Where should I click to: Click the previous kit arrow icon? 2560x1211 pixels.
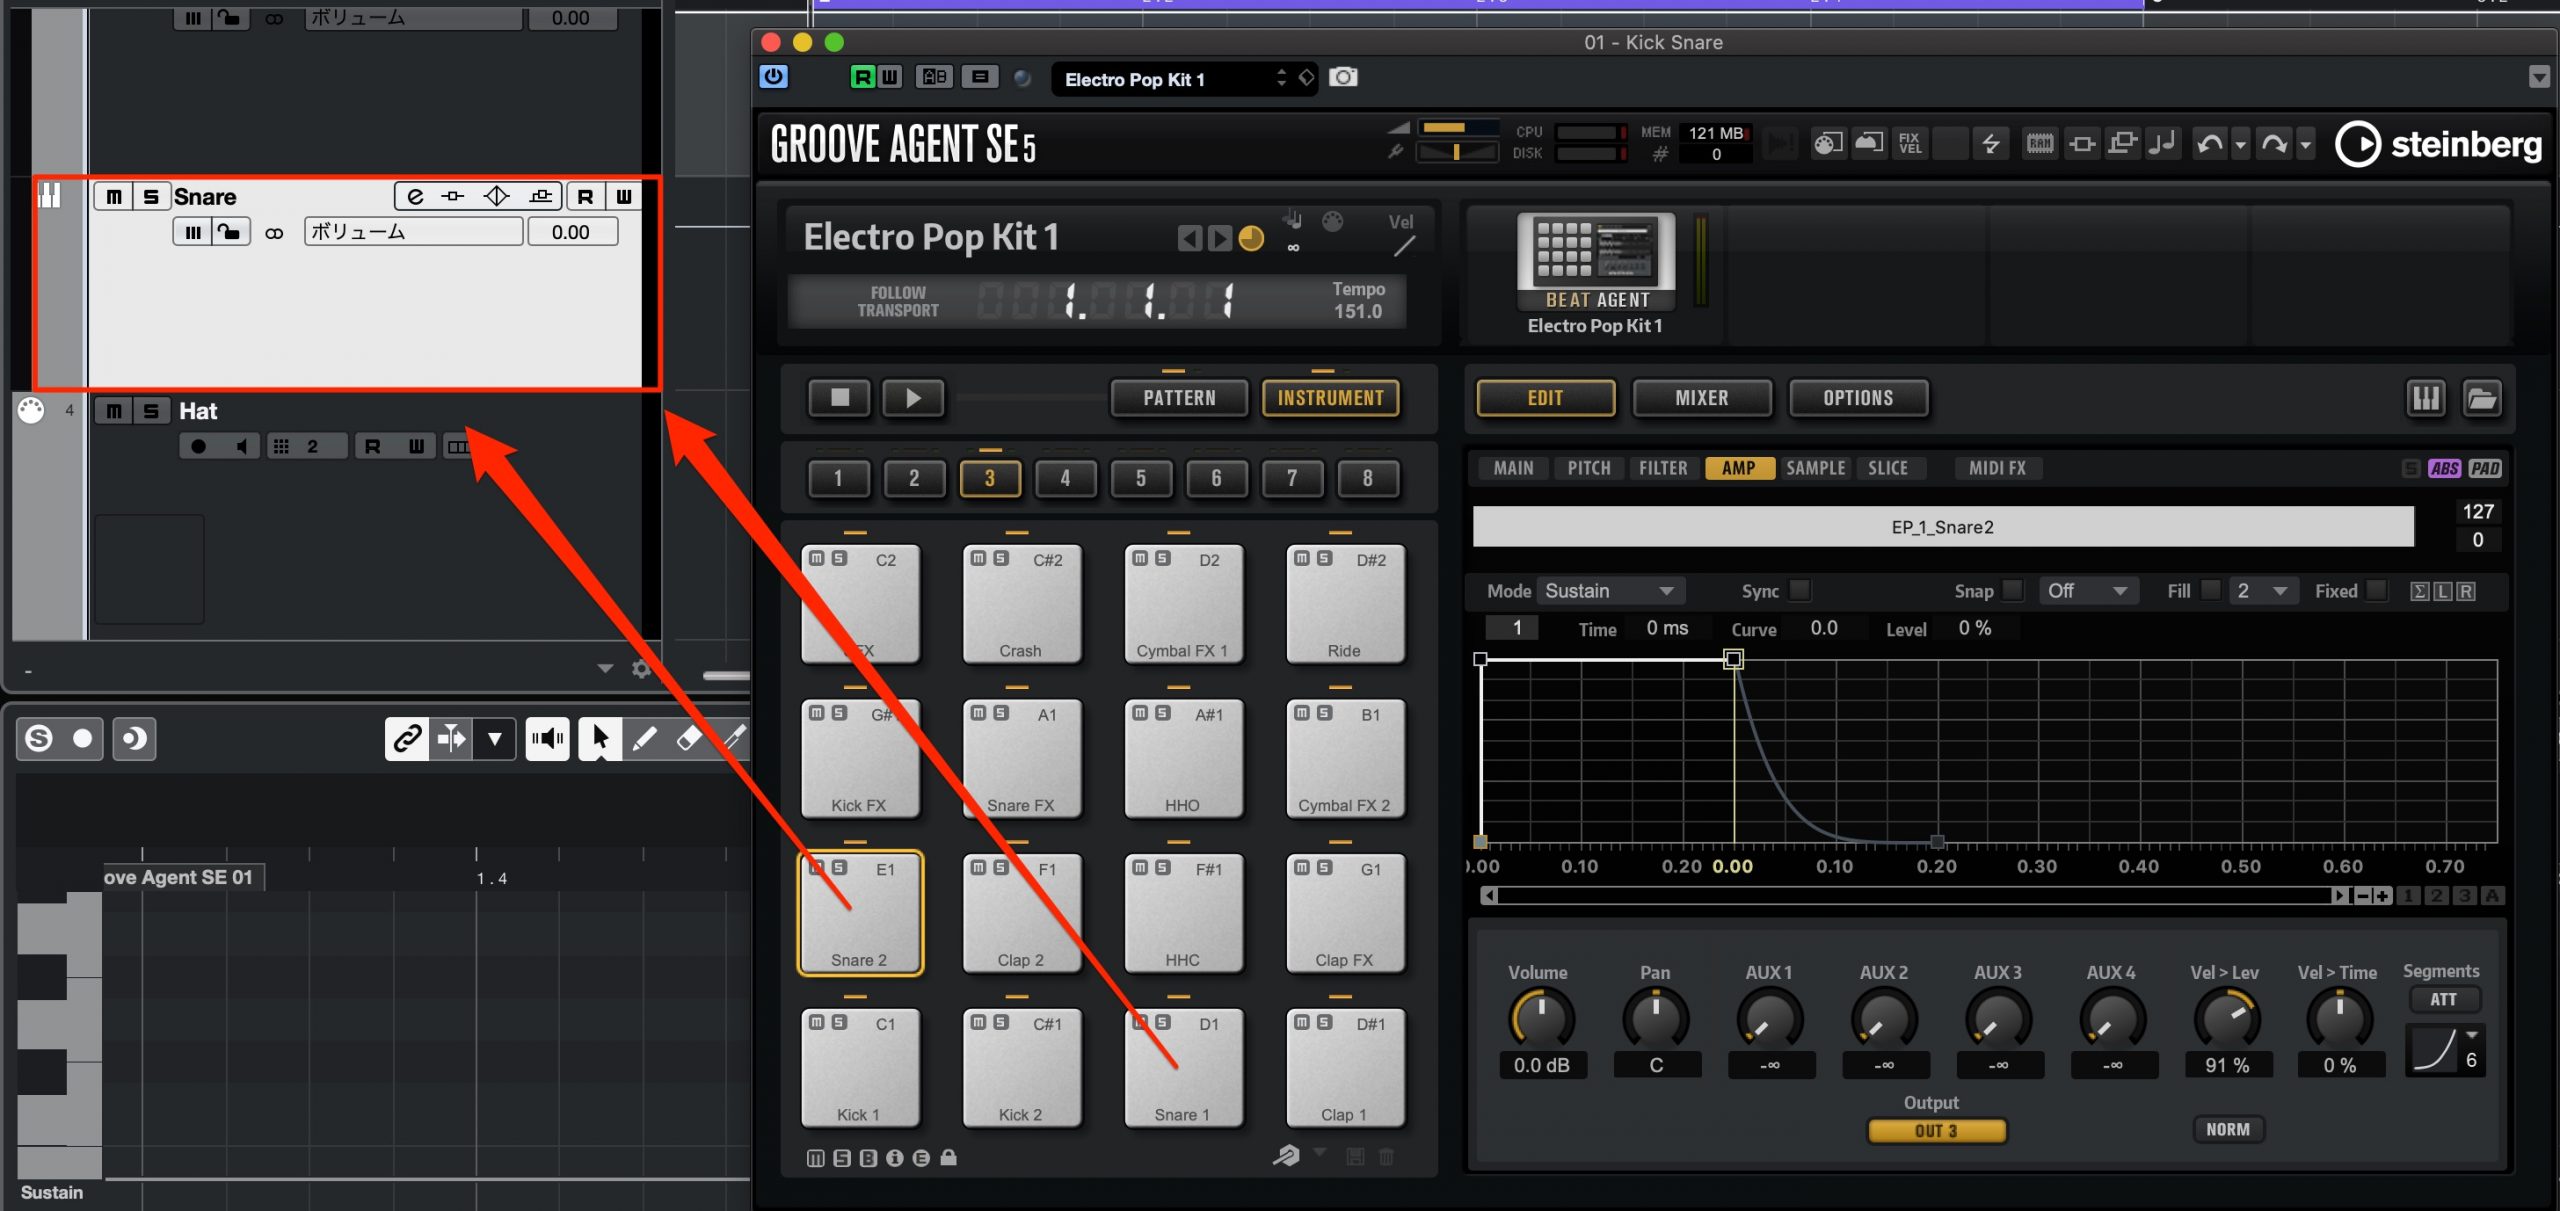click(1189, 238)
